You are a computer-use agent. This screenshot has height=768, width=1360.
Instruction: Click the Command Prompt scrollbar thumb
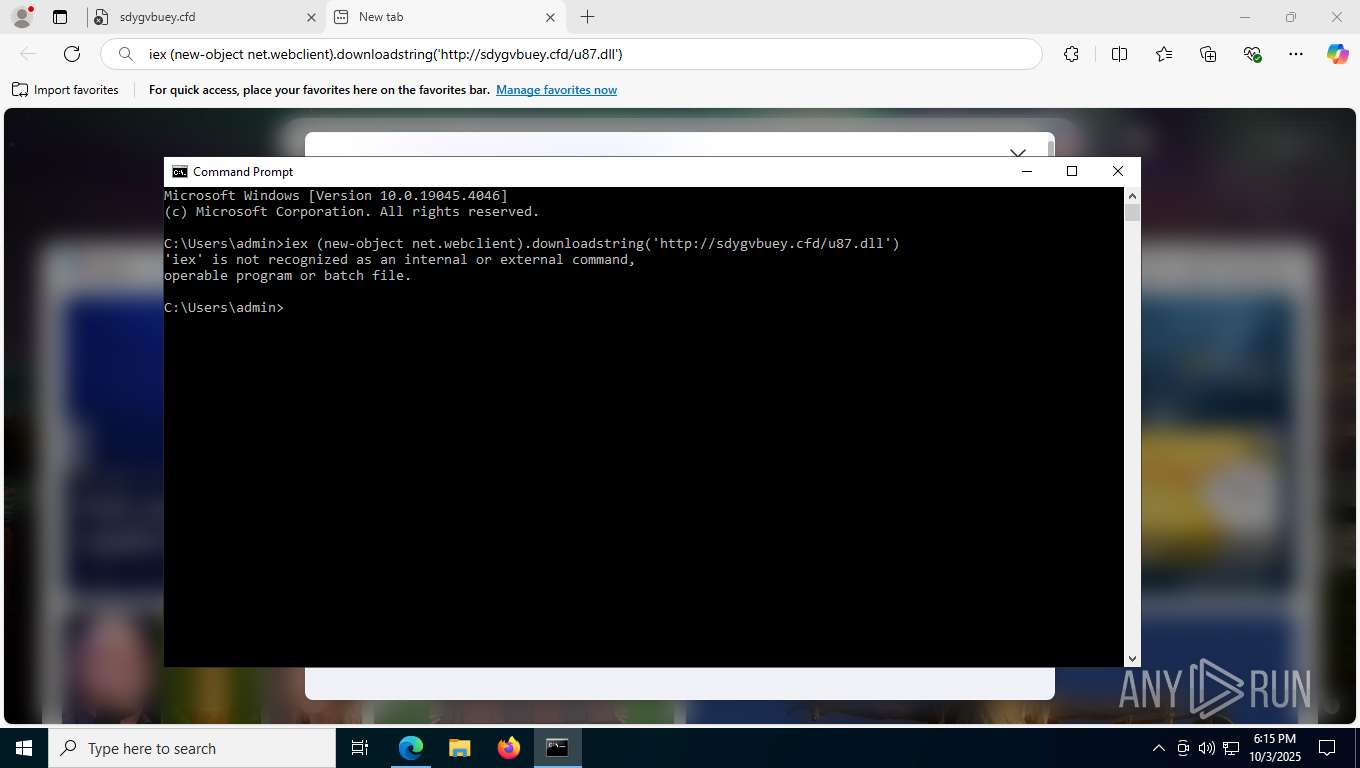[x=1132, y=212]
